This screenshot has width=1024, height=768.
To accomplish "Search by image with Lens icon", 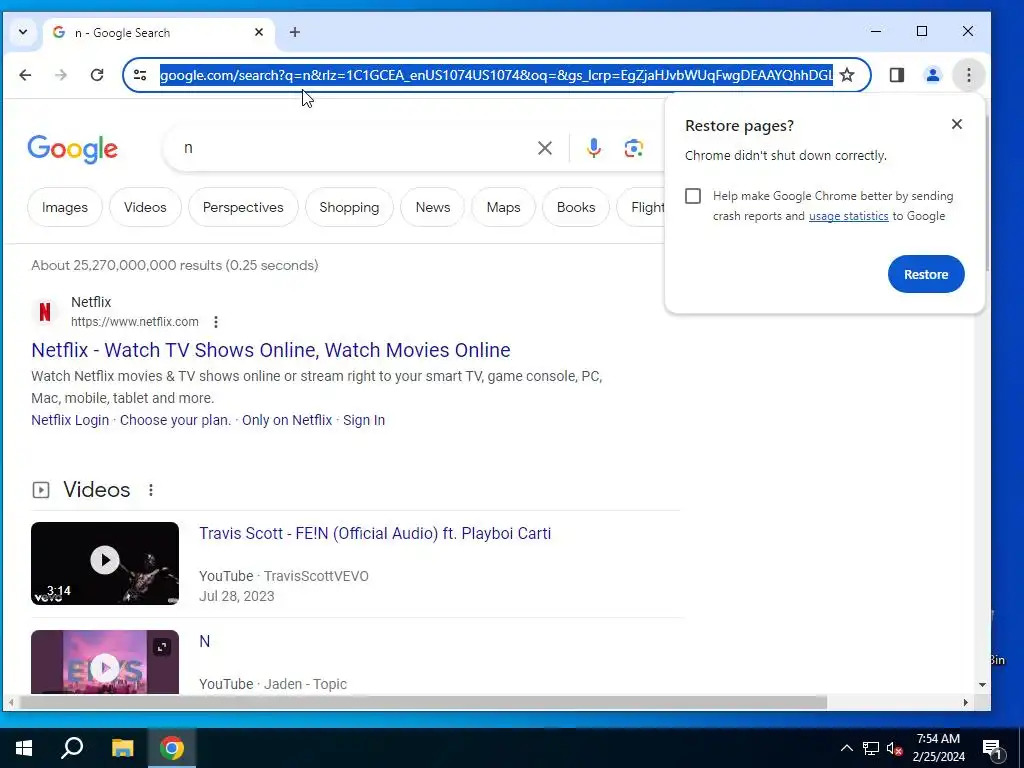I will coord(633,148).
